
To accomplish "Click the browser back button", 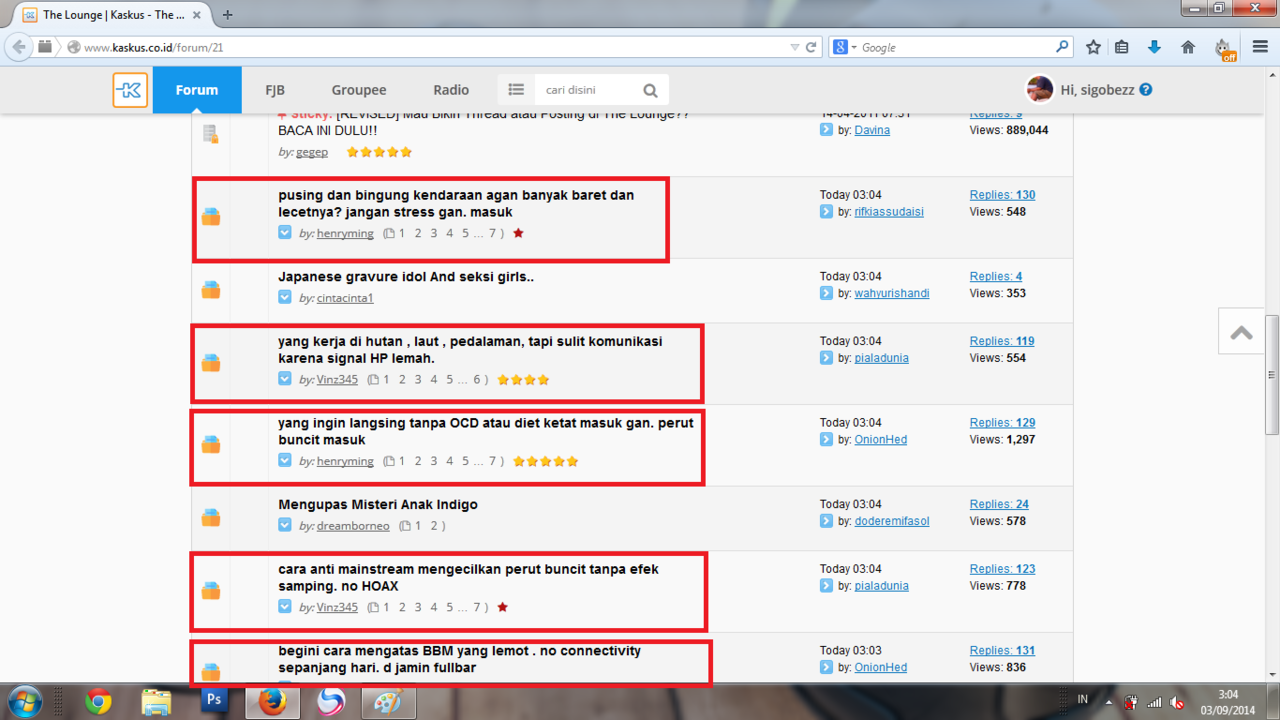I will [x=18, y=47].
